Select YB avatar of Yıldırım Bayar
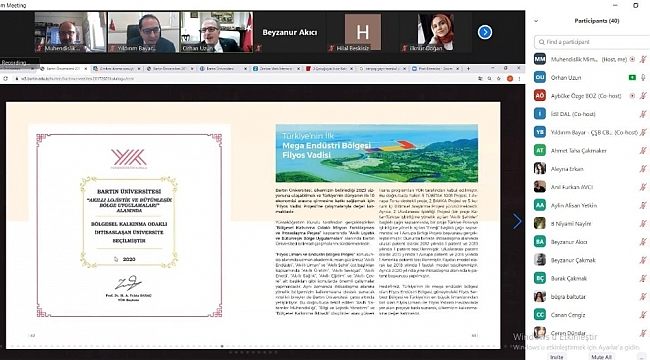 pyautogui.click(x=540, y=132)
